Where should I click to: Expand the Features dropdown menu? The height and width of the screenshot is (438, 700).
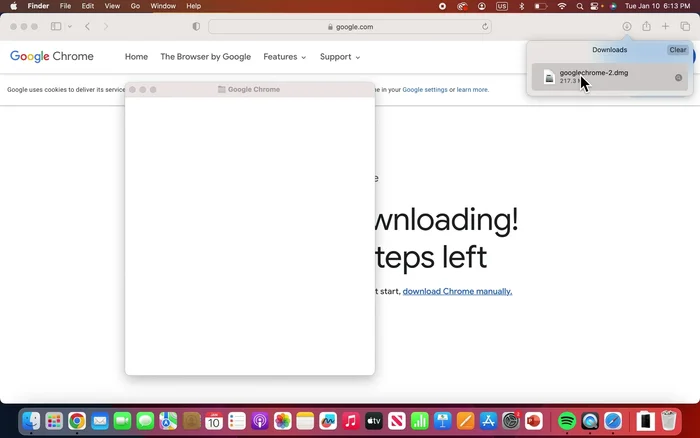[284, 57]
